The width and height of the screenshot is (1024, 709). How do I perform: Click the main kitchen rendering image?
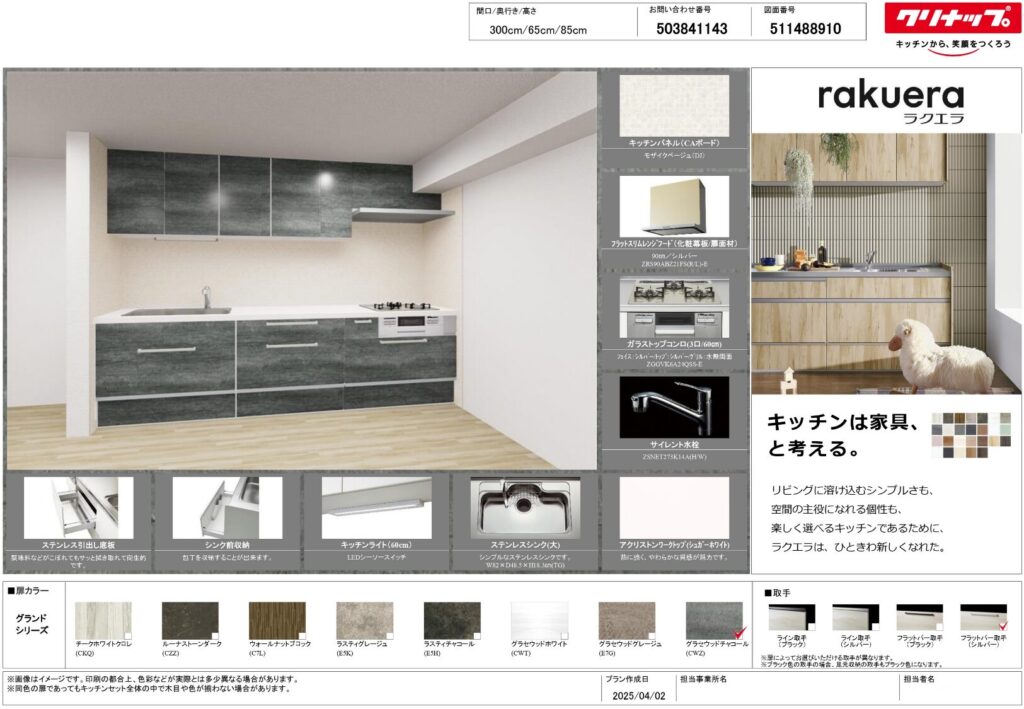coord(300,268)
